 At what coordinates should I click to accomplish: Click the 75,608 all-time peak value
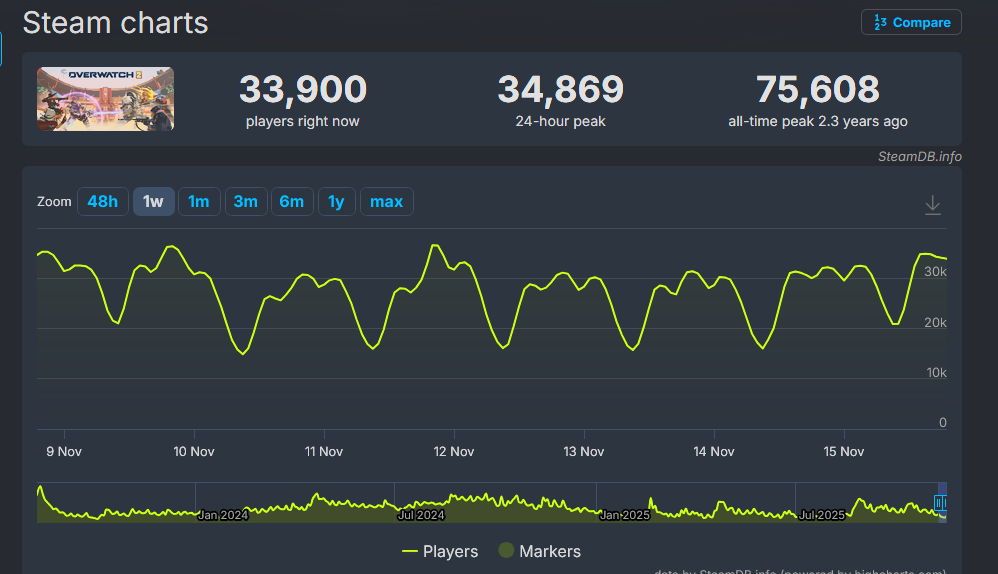(818, 89)
